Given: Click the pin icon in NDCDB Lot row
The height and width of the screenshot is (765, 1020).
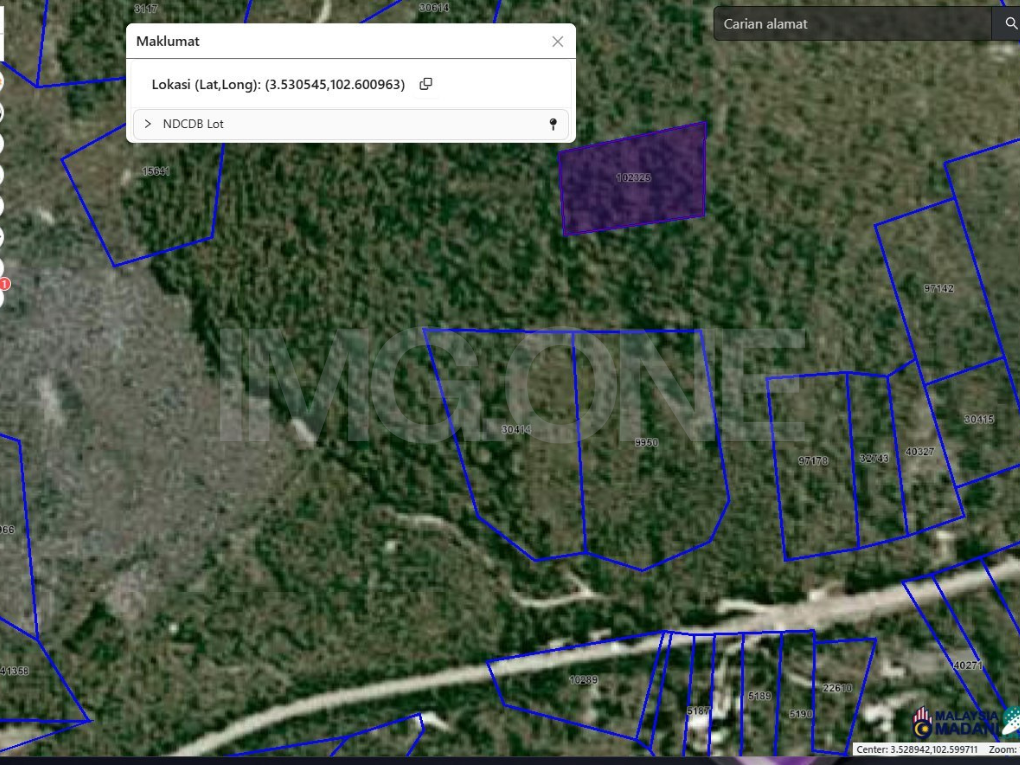Looking at the screenshot, I should 553,124.
